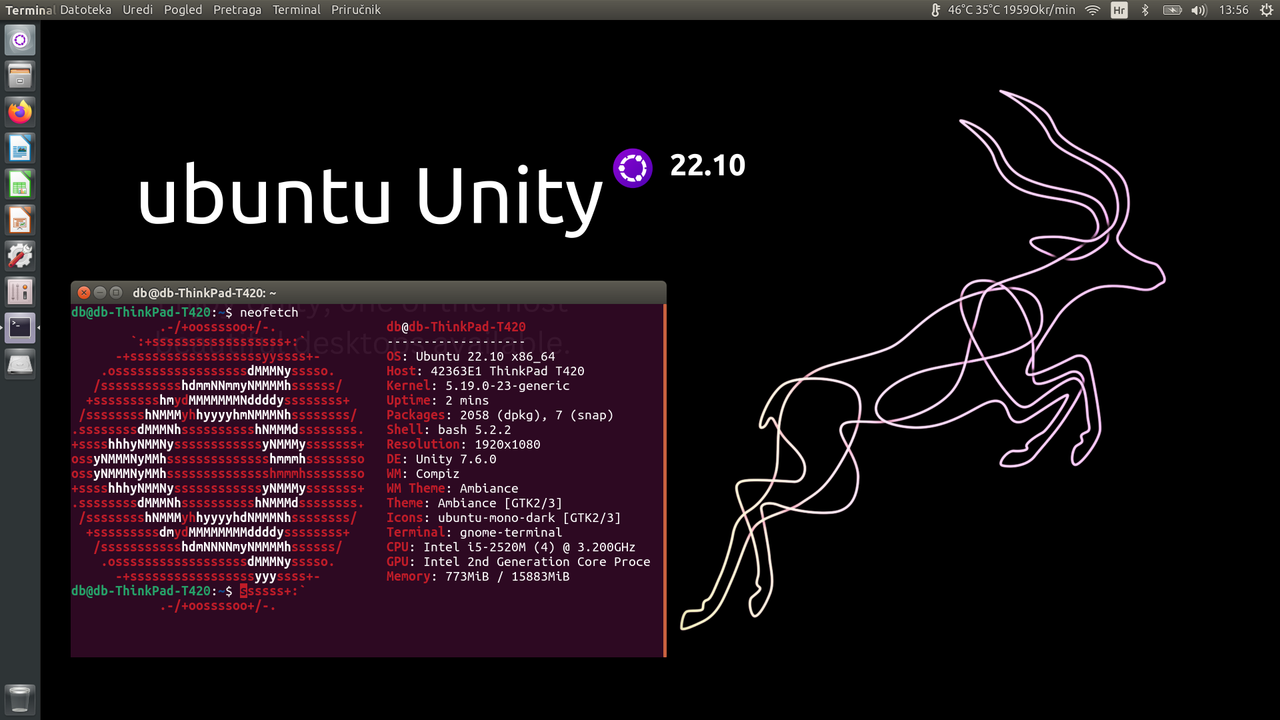Open the Uredi menu
Screen dimensions: 1280x720
(x=138, y=10)
